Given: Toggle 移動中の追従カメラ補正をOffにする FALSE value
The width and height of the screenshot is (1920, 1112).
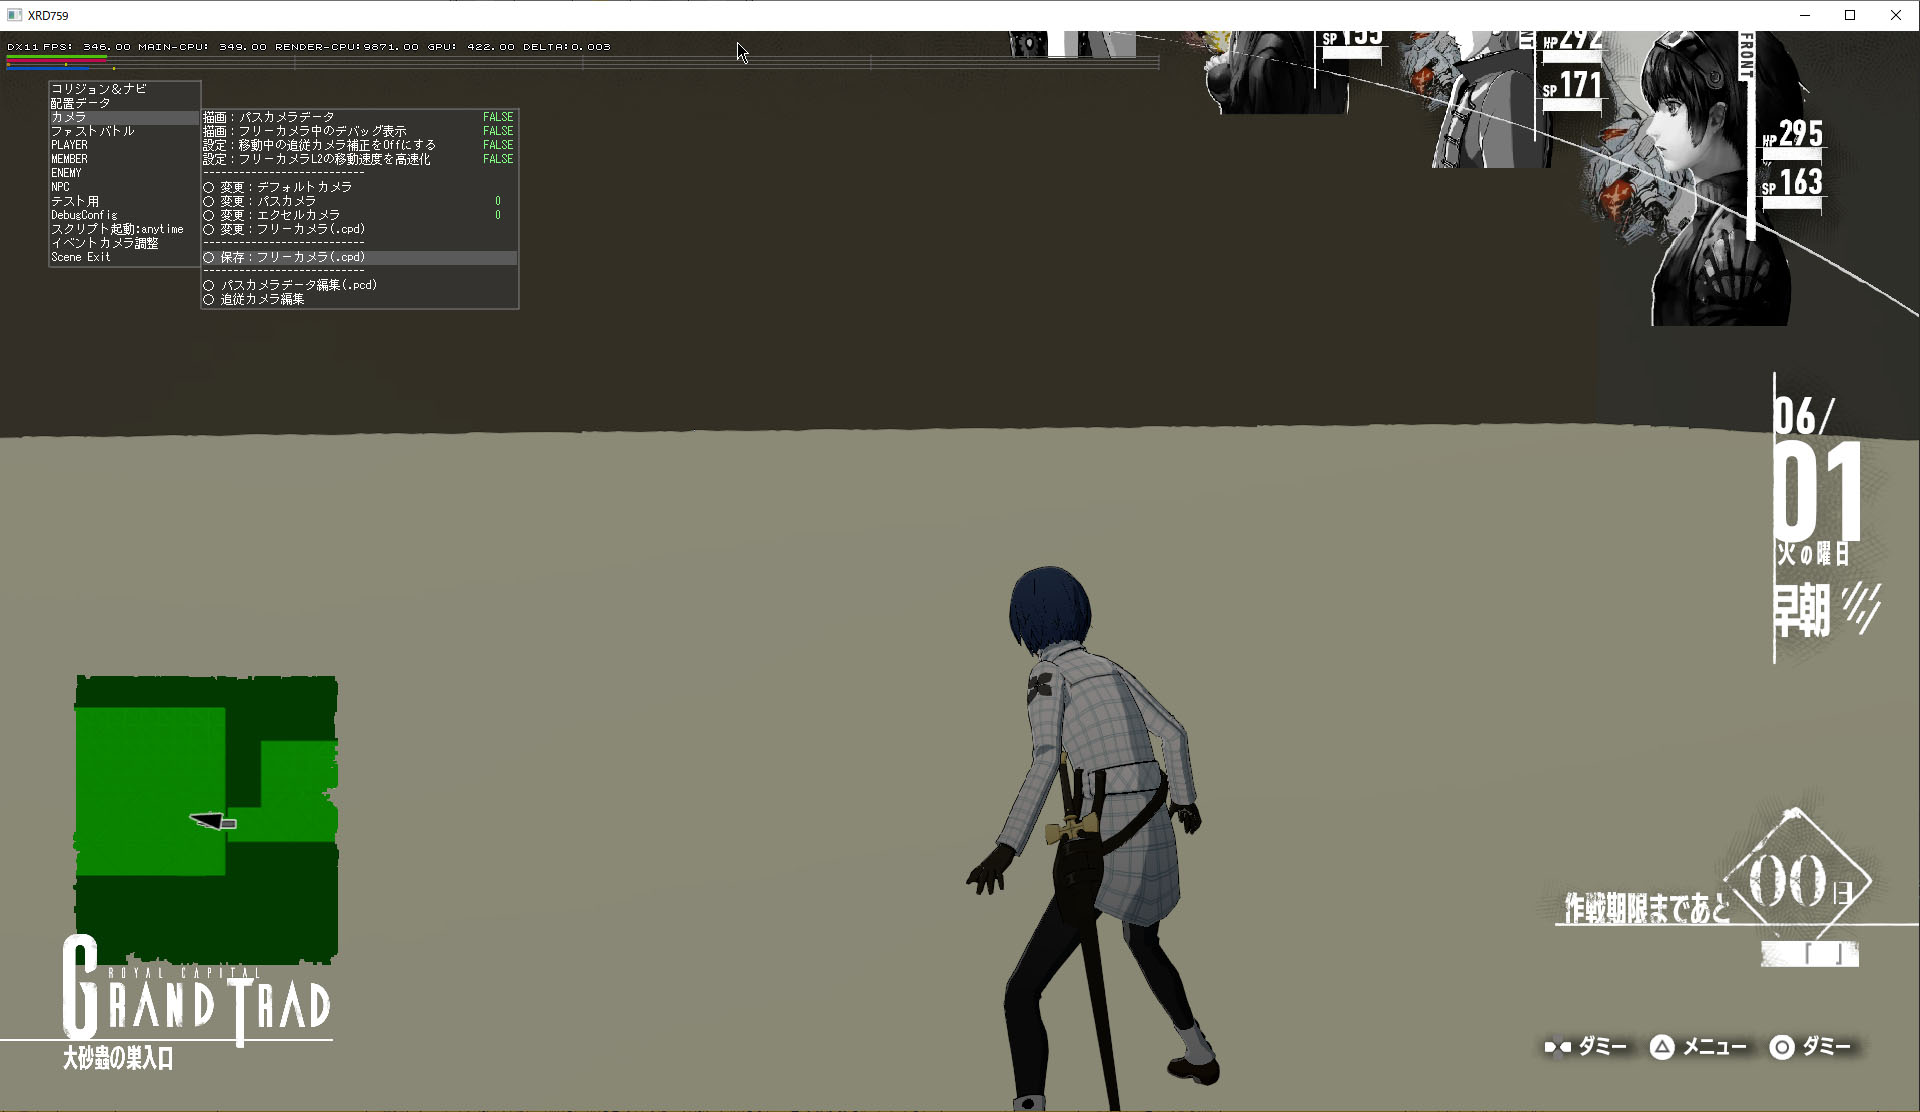Looking at the screenshot, I should point(498,145).
